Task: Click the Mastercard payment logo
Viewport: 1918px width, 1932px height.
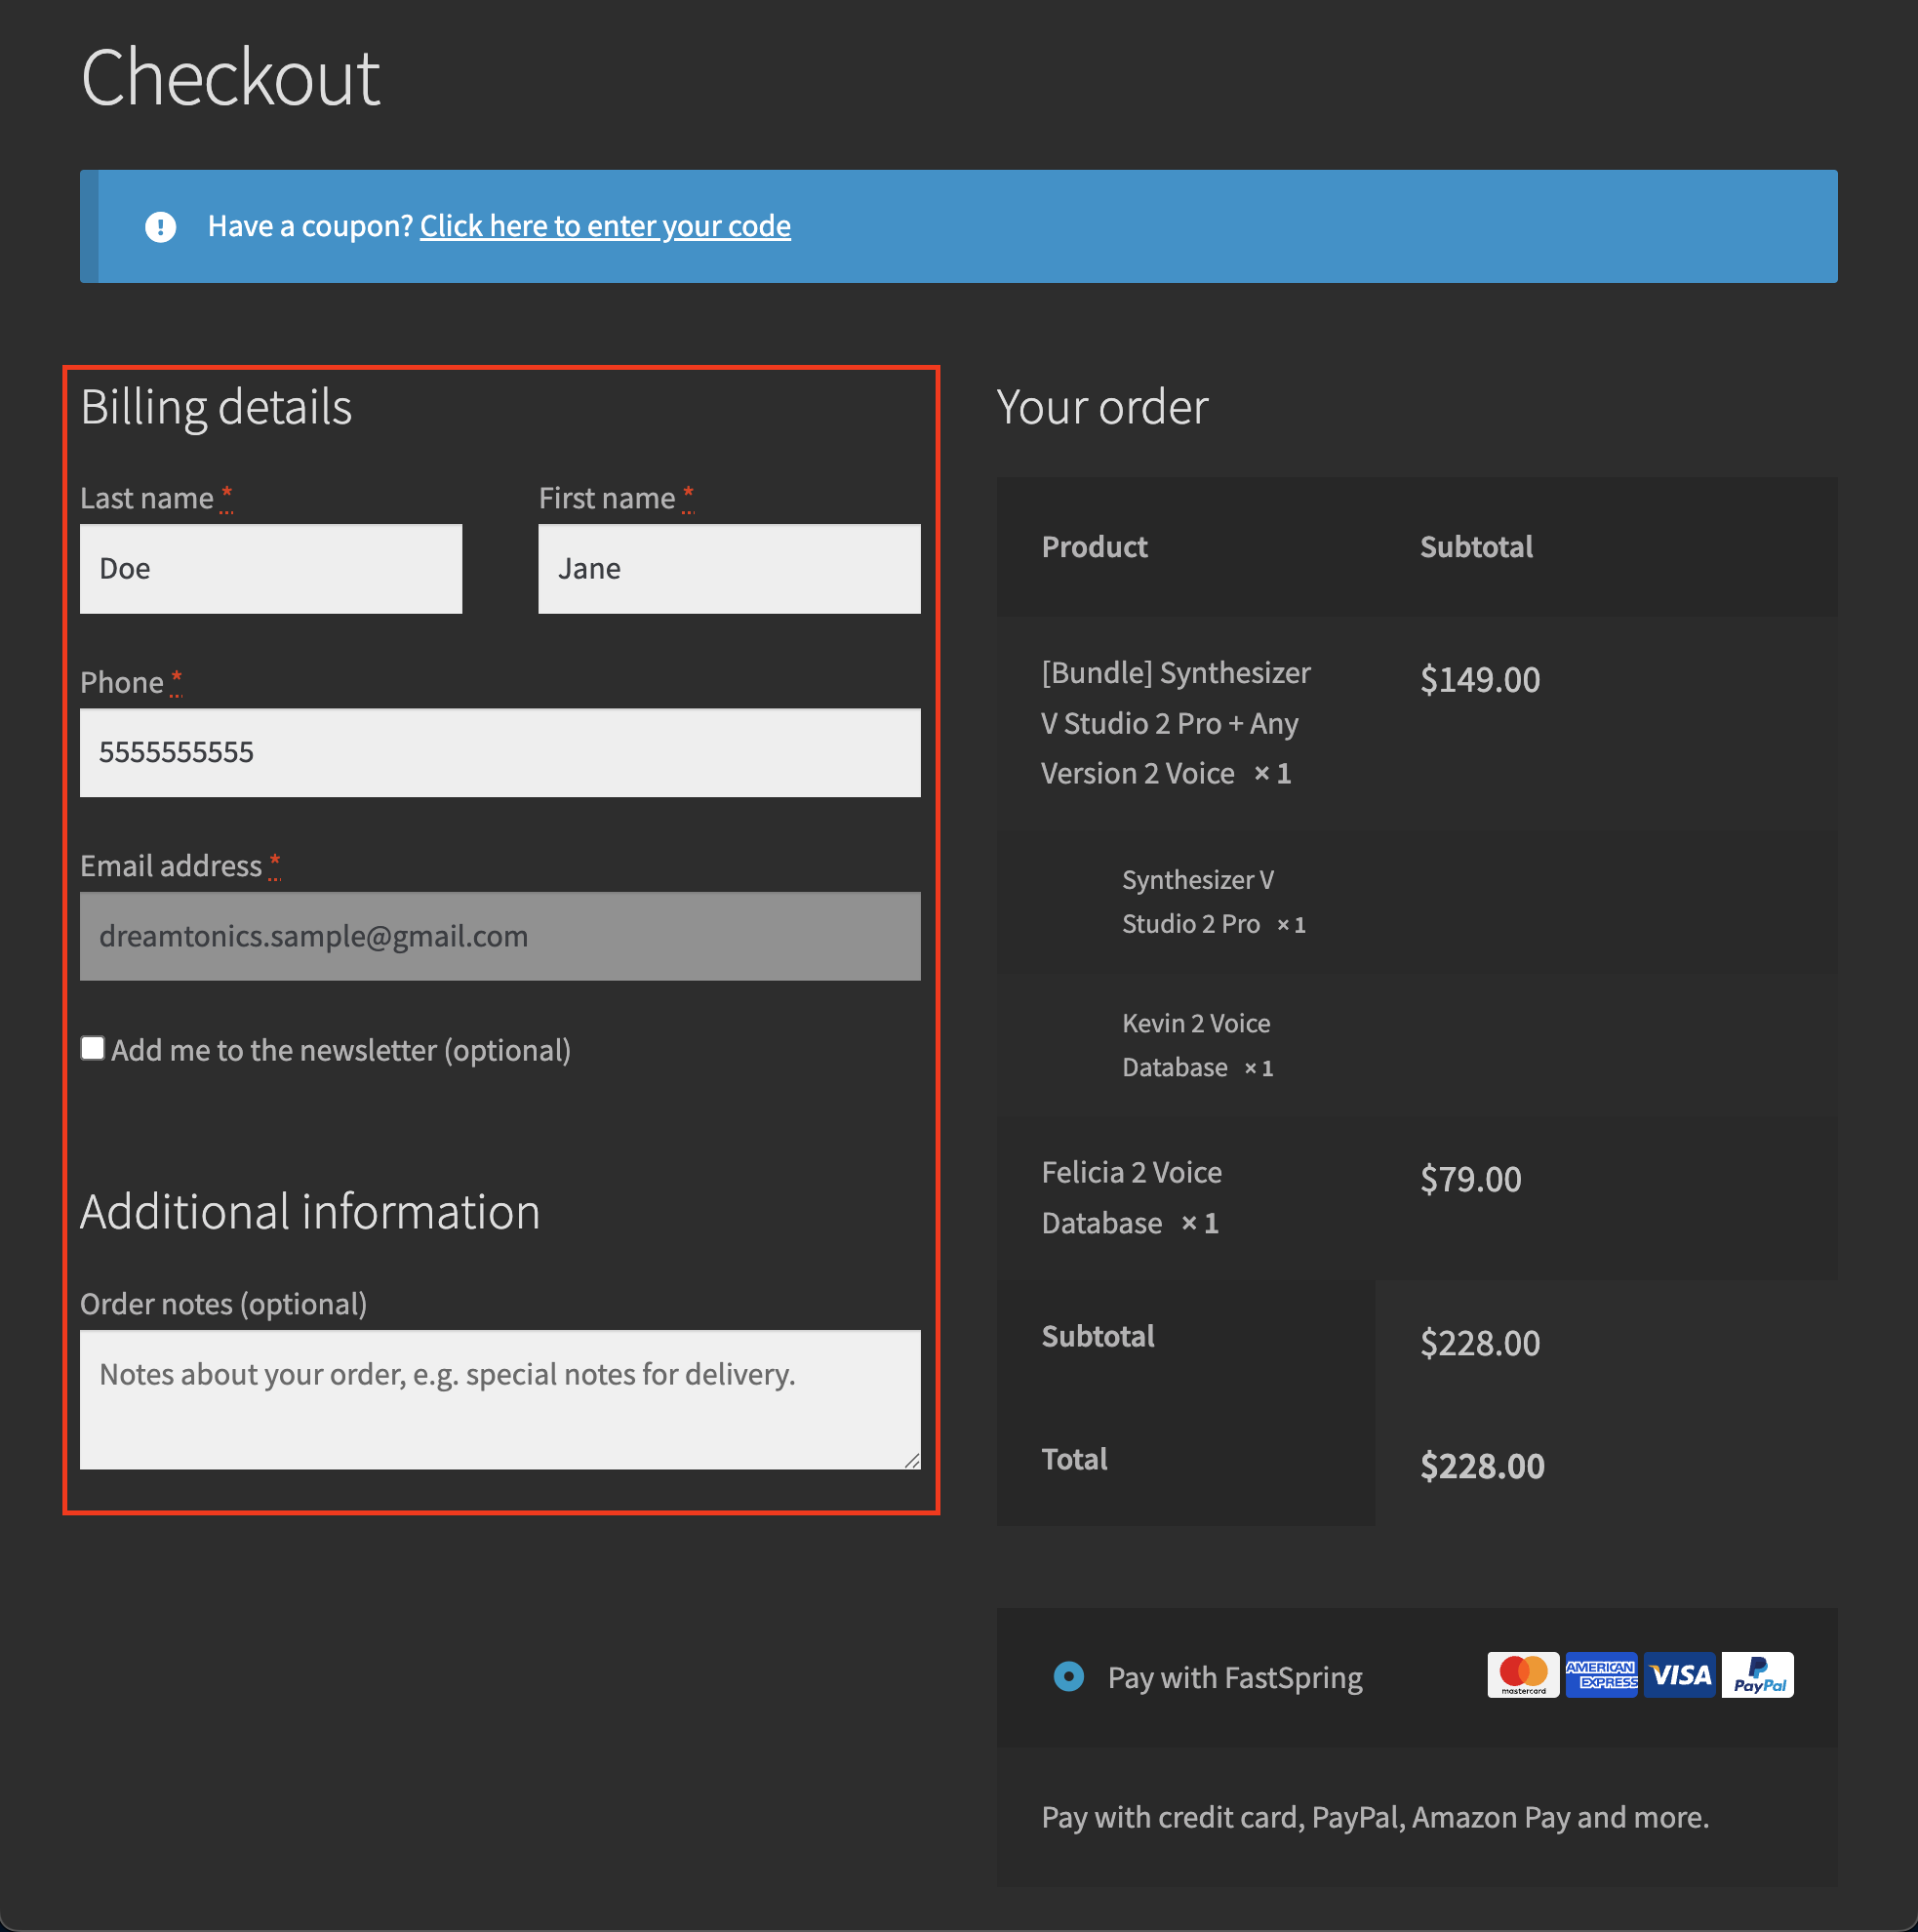Action: 1522,1675
